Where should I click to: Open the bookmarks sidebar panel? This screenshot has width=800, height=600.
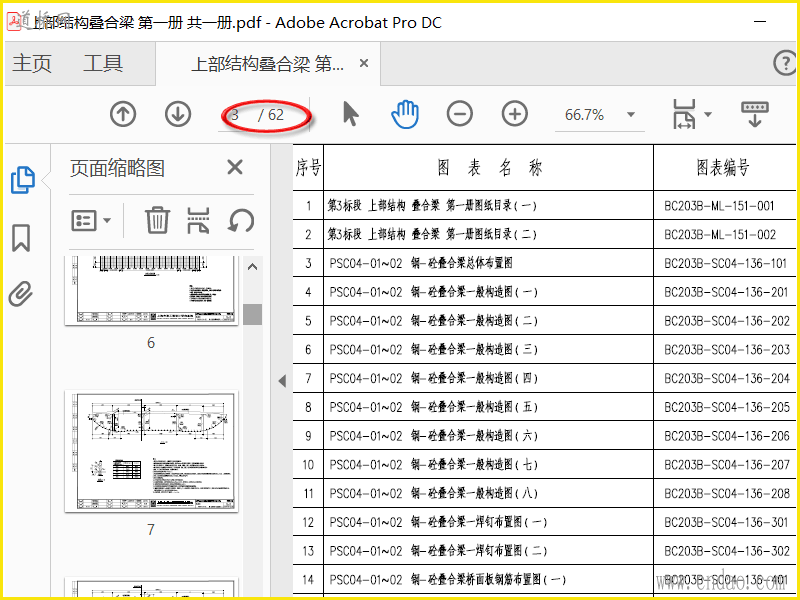(x=21, y=238)
